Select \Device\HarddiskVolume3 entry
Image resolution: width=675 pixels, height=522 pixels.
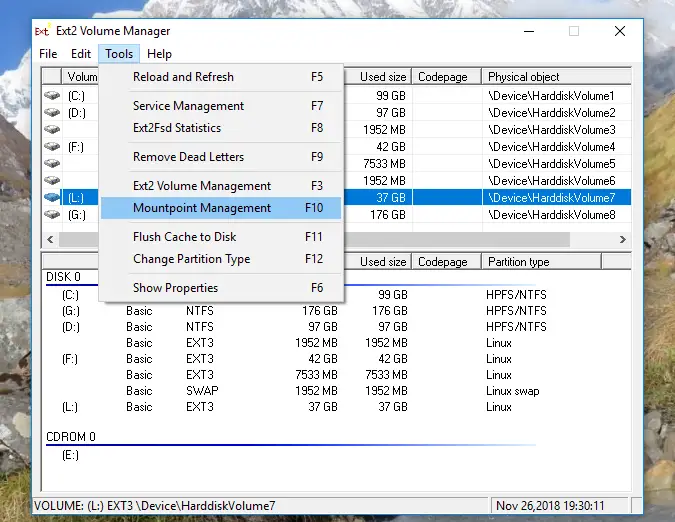551,130
